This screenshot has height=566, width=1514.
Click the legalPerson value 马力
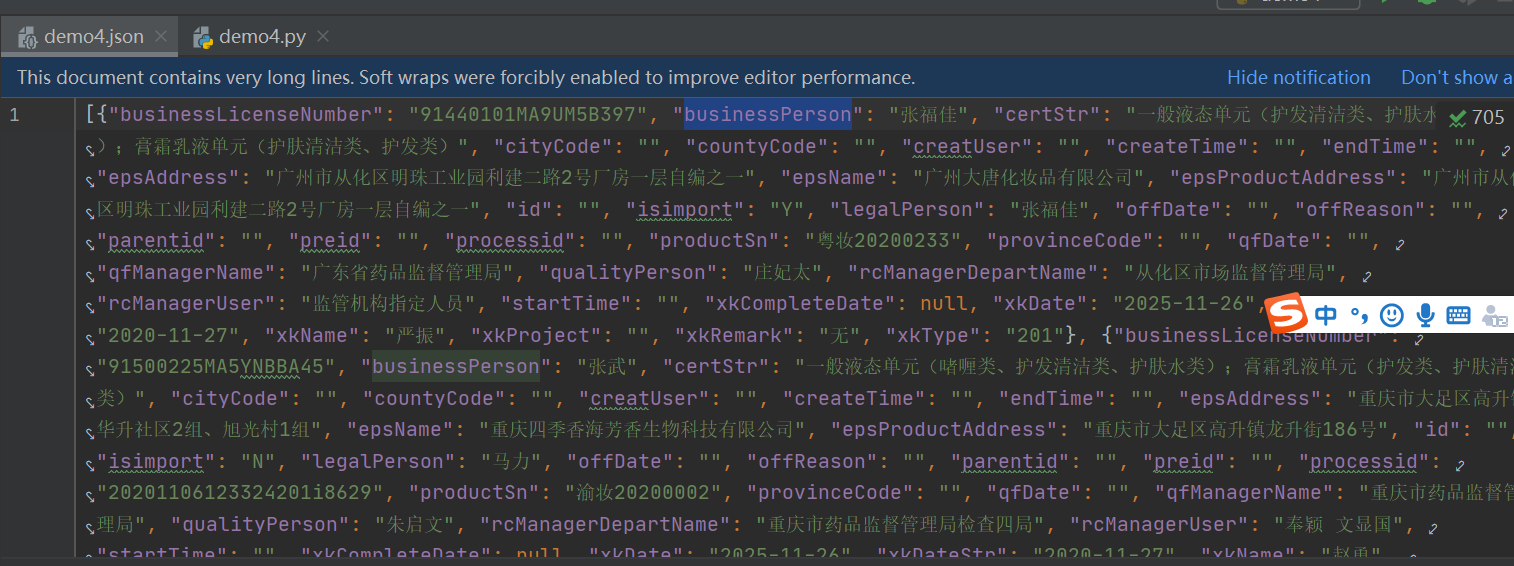[514, 461]
